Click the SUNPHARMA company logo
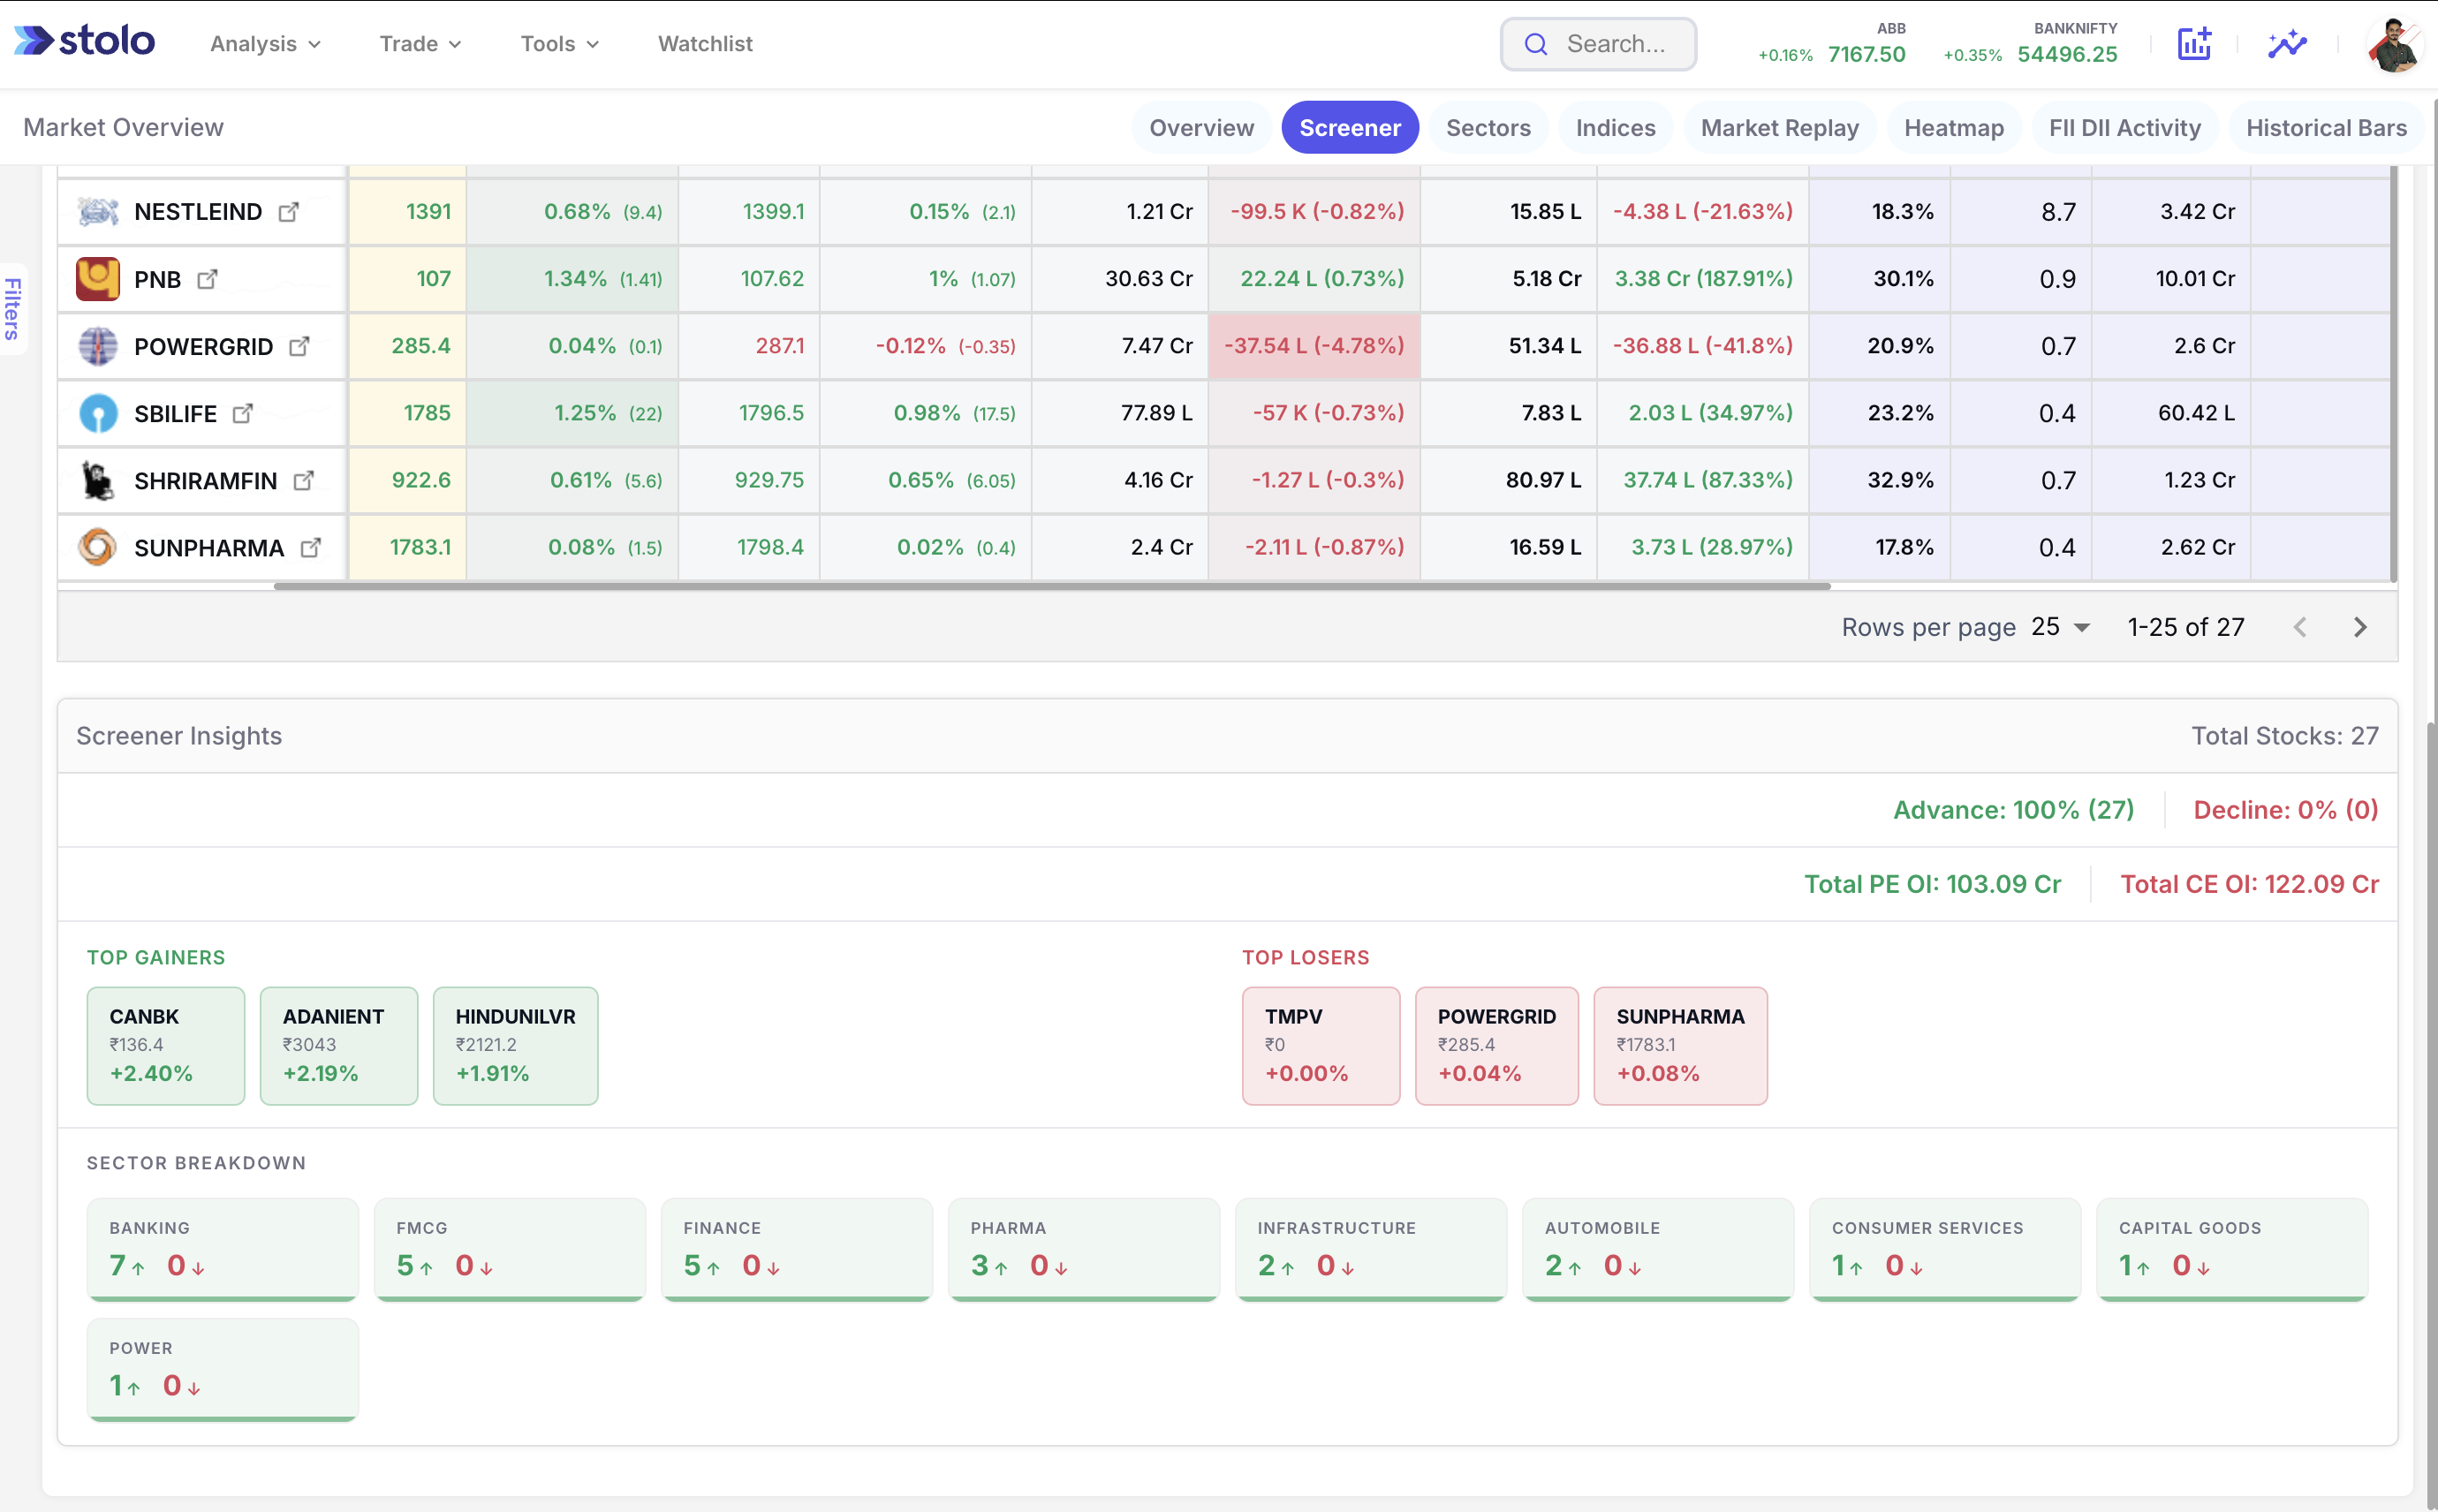 pos(98,548)
